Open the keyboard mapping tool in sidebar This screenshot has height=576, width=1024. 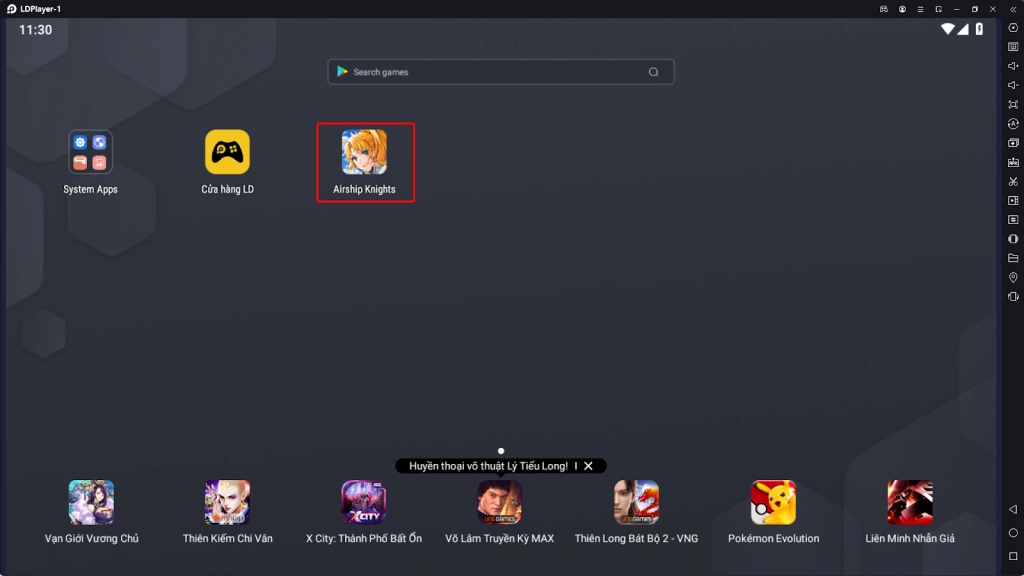tap(1013, 47)
